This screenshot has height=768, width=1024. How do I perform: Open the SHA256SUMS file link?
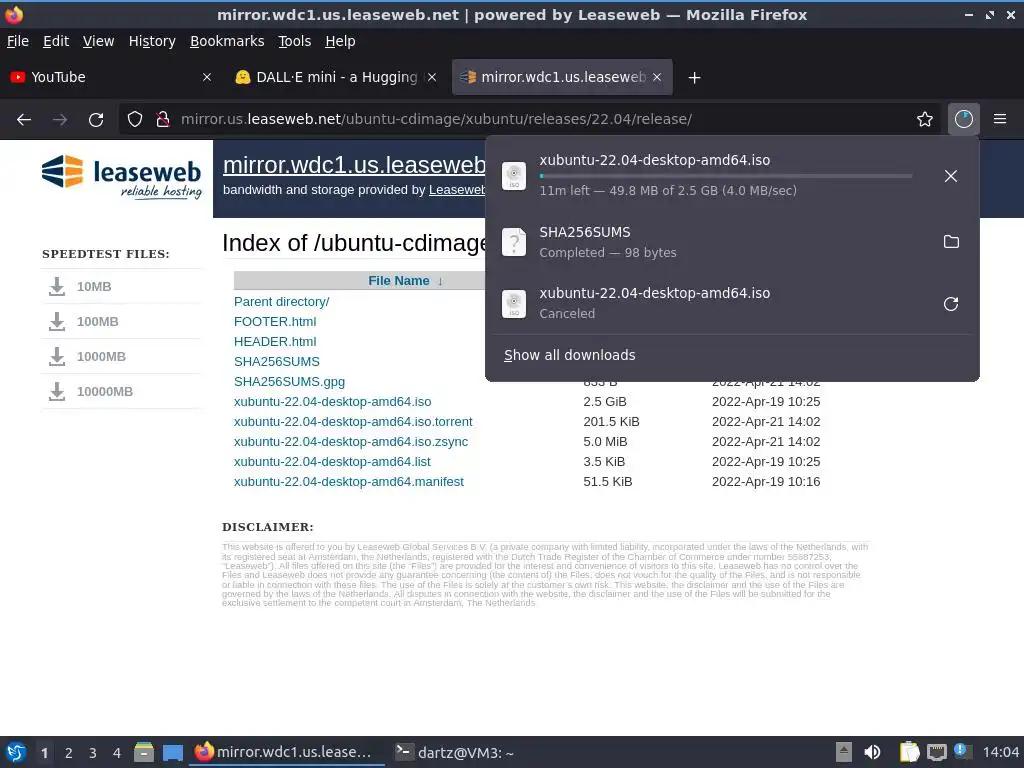pos(277,362)
